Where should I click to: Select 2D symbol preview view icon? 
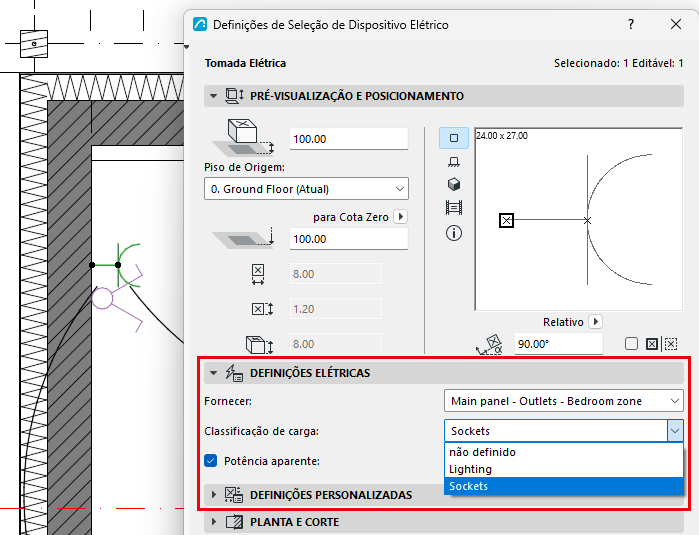454,138
